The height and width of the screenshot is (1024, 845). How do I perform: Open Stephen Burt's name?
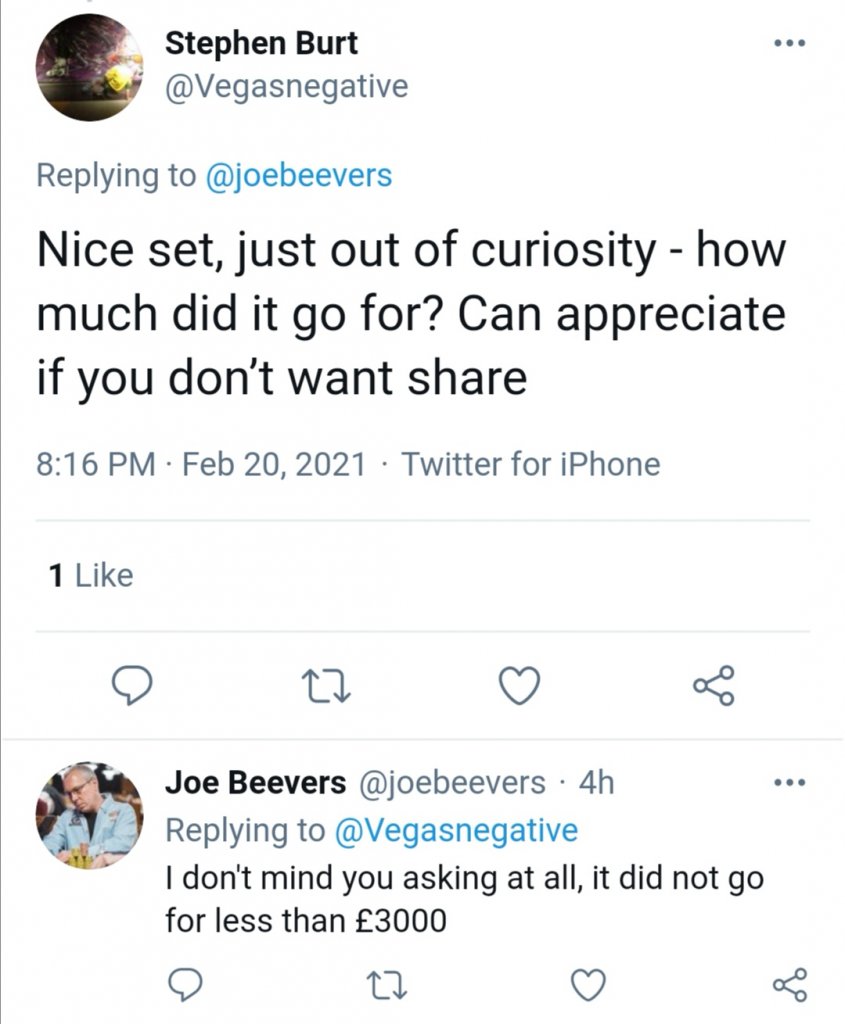(261, 43)
